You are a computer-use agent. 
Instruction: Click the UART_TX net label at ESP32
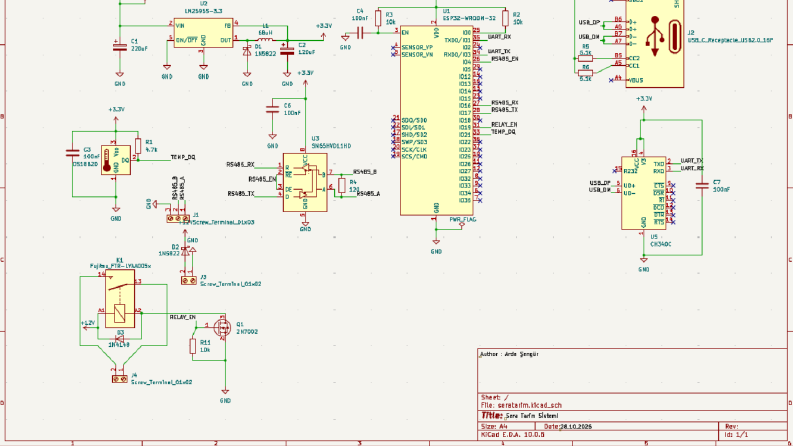click(x=499, y=52)
